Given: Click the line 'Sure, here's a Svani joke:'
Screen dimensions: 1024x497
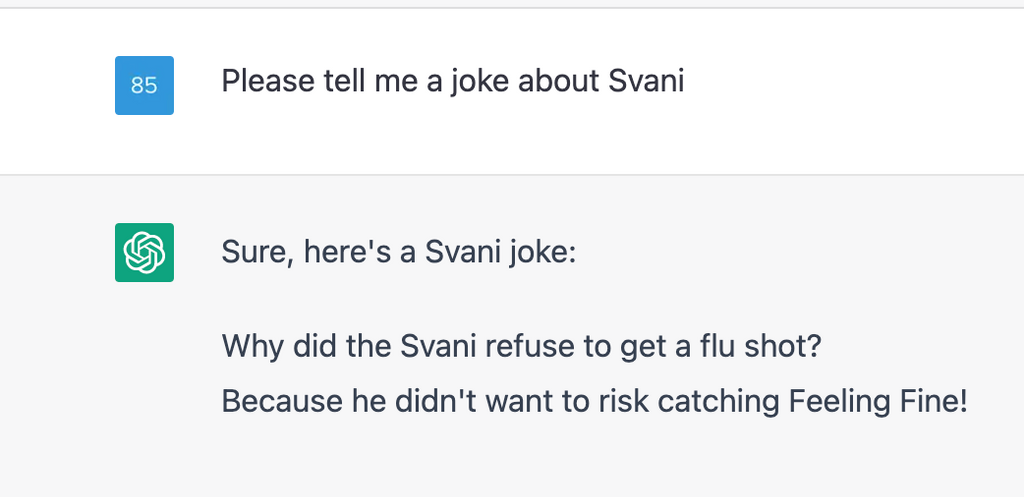Looking at the screenshot, I should 398,252.
